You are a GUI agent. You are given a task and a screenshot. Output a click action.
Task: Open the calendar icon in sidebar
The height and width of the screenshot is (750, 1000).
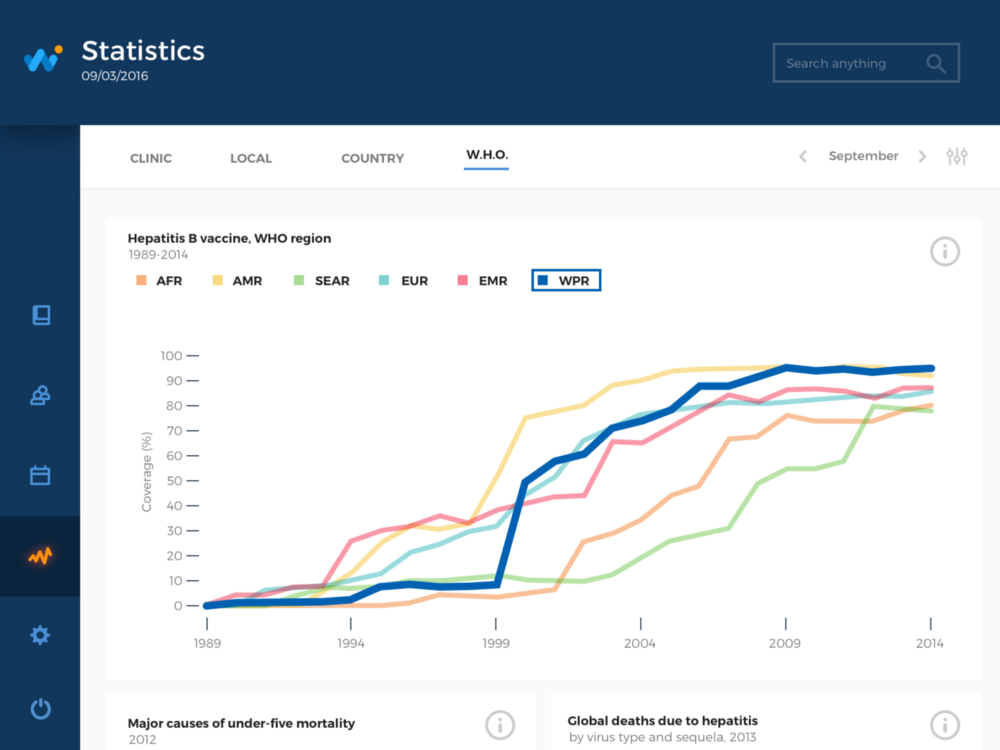(x=40, y=475)
